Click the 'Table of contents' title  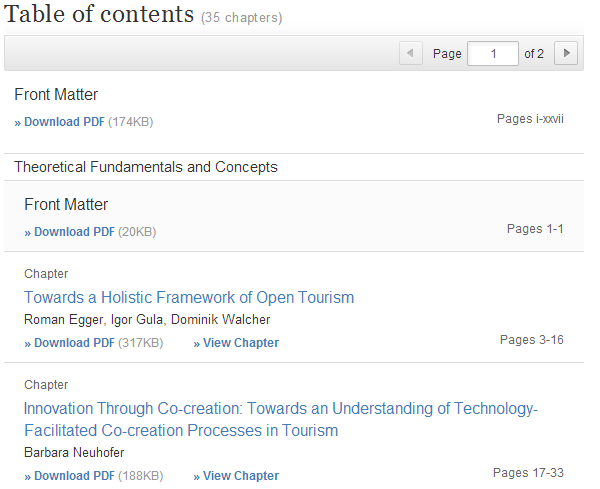click(100, 15)
